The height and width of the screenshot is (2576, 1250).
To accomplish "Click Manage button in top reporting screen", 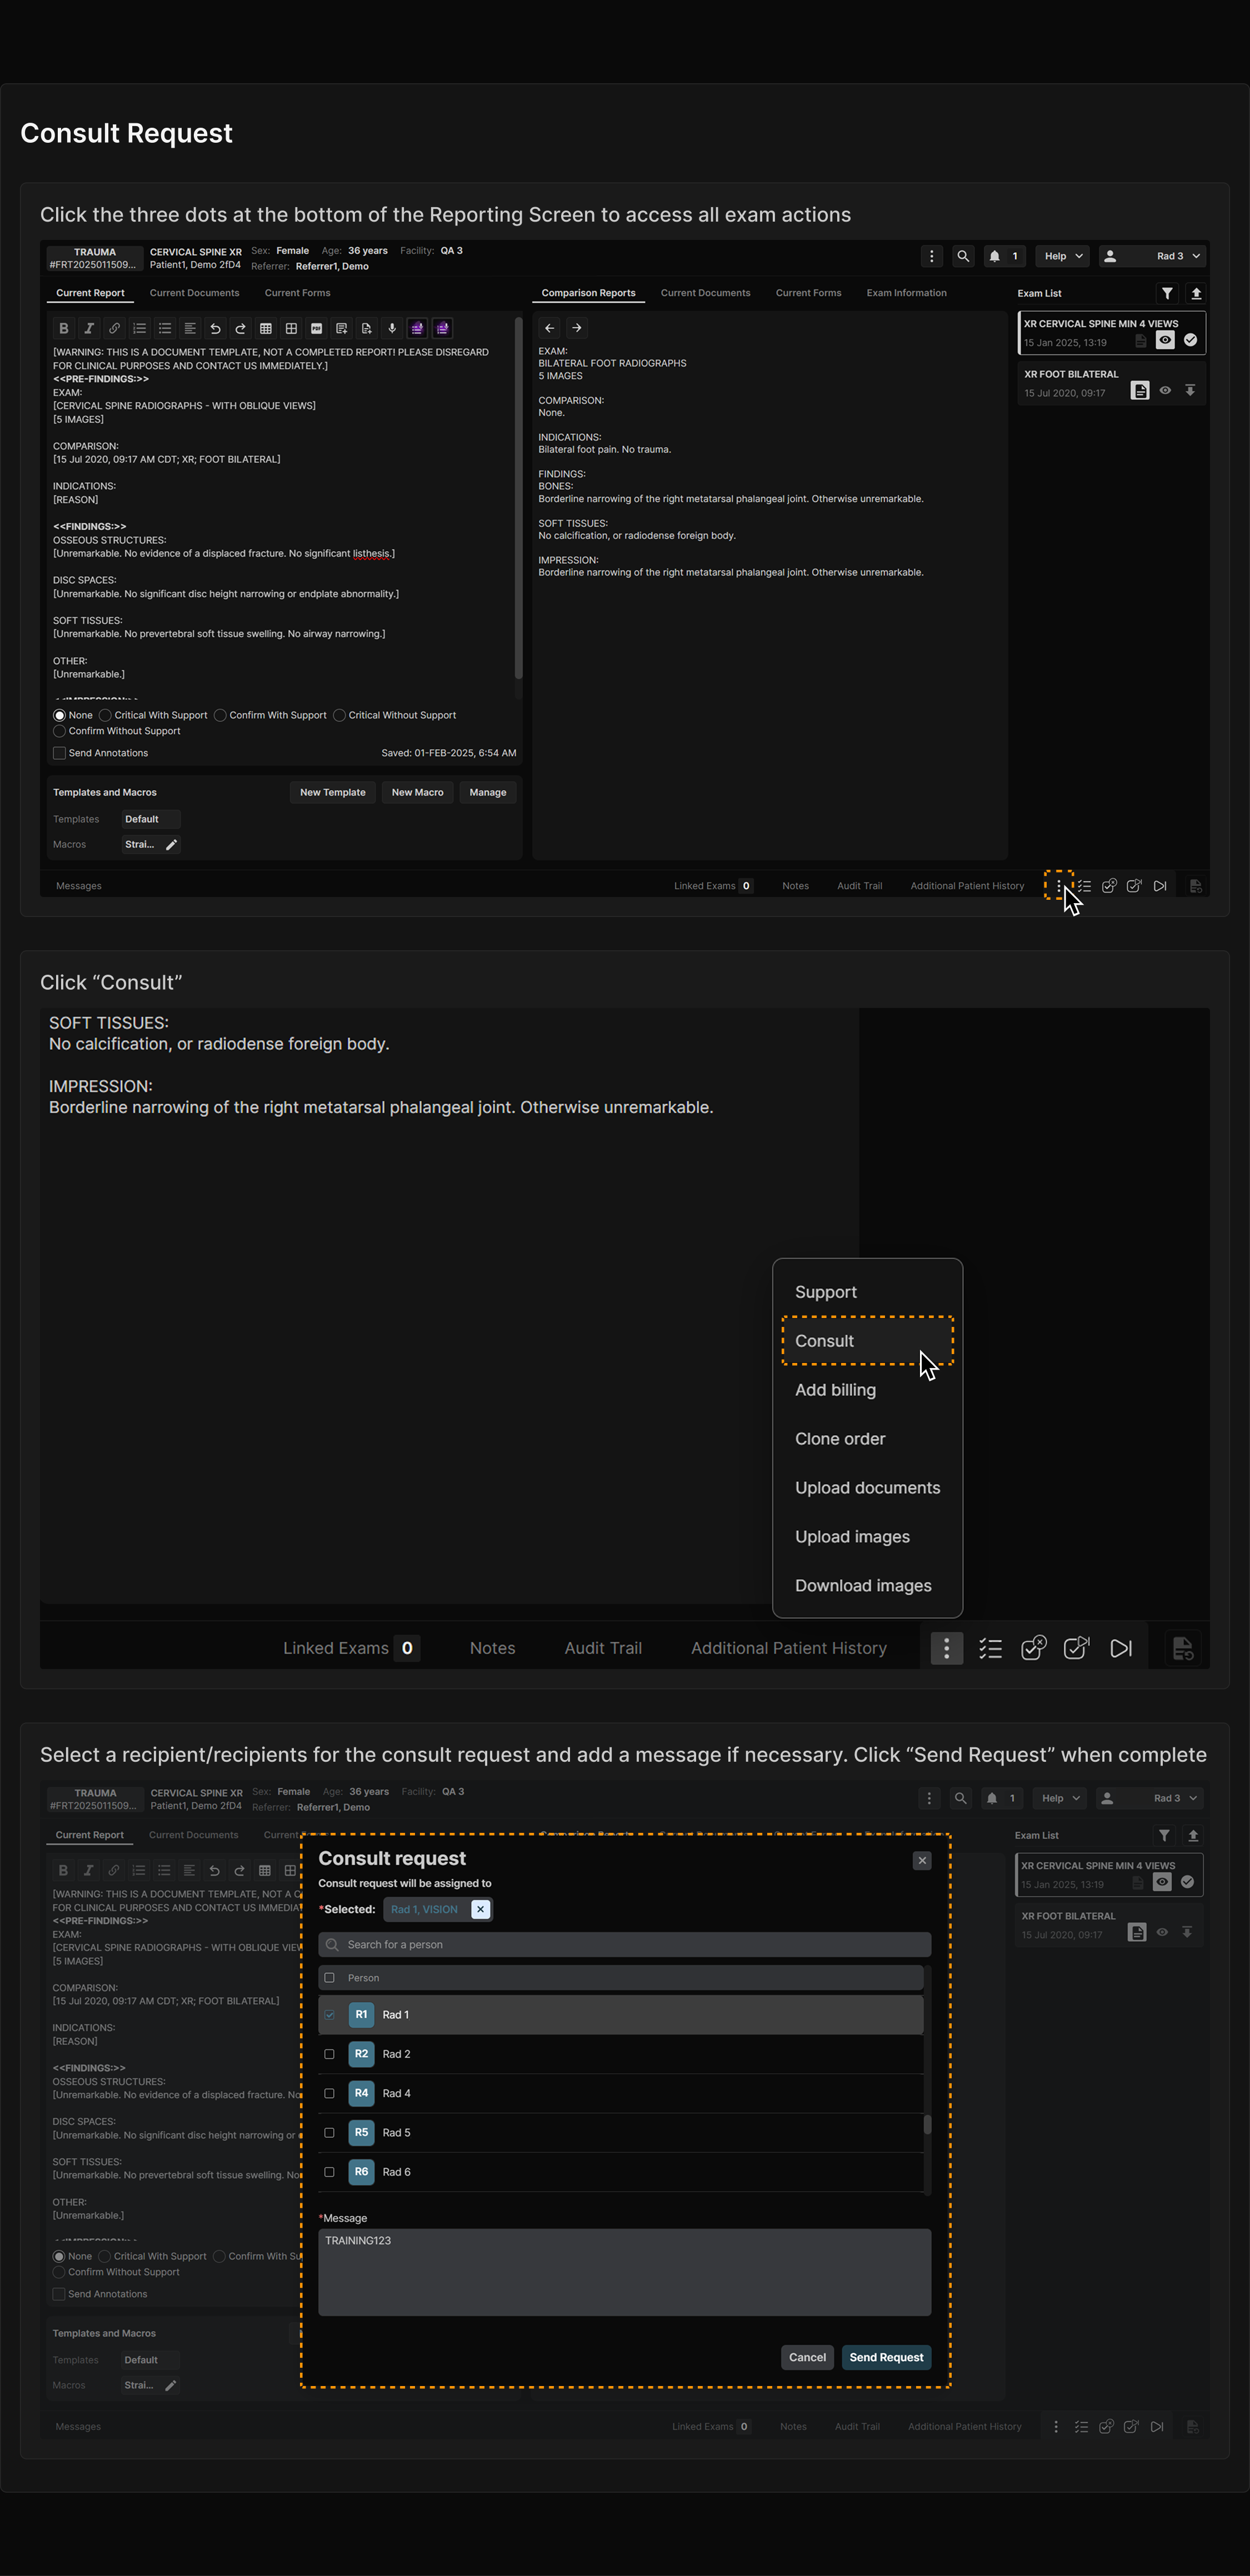I will 488,793.
